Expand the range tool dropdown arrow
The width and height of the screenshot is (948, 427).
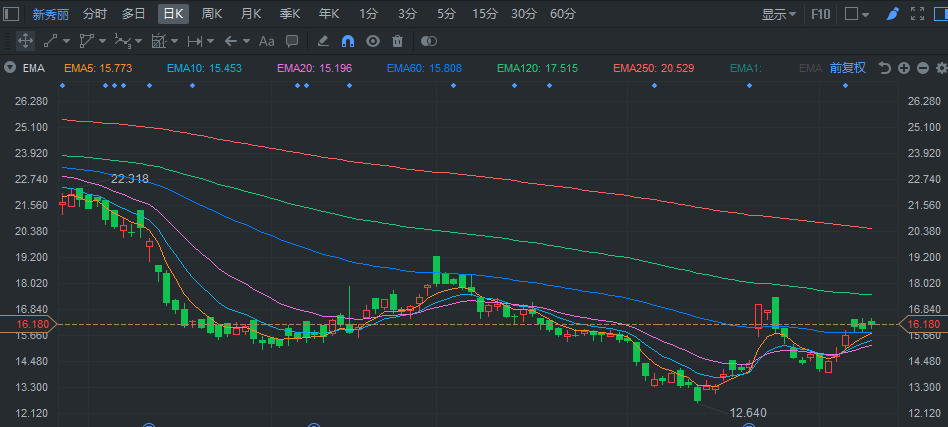(x=210, y=41)
